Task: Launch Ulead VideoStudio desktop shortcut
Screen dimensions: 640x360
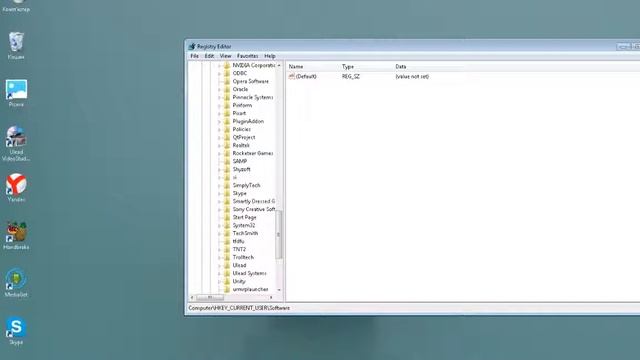Action: pyautogui.click(x=16, y=137)
